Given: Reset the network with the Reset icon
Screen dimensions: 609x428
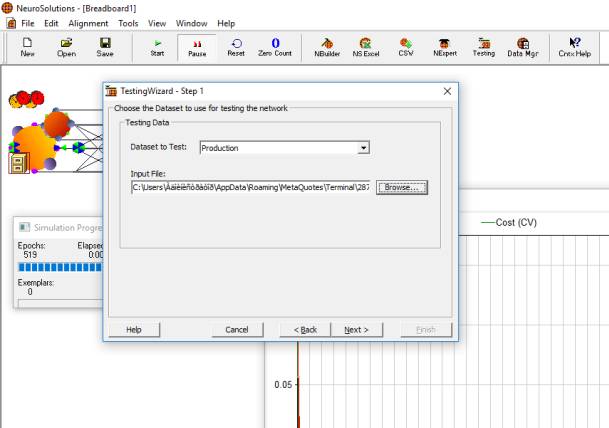Looking at the screenshot, I should click(x=236, y=47).
